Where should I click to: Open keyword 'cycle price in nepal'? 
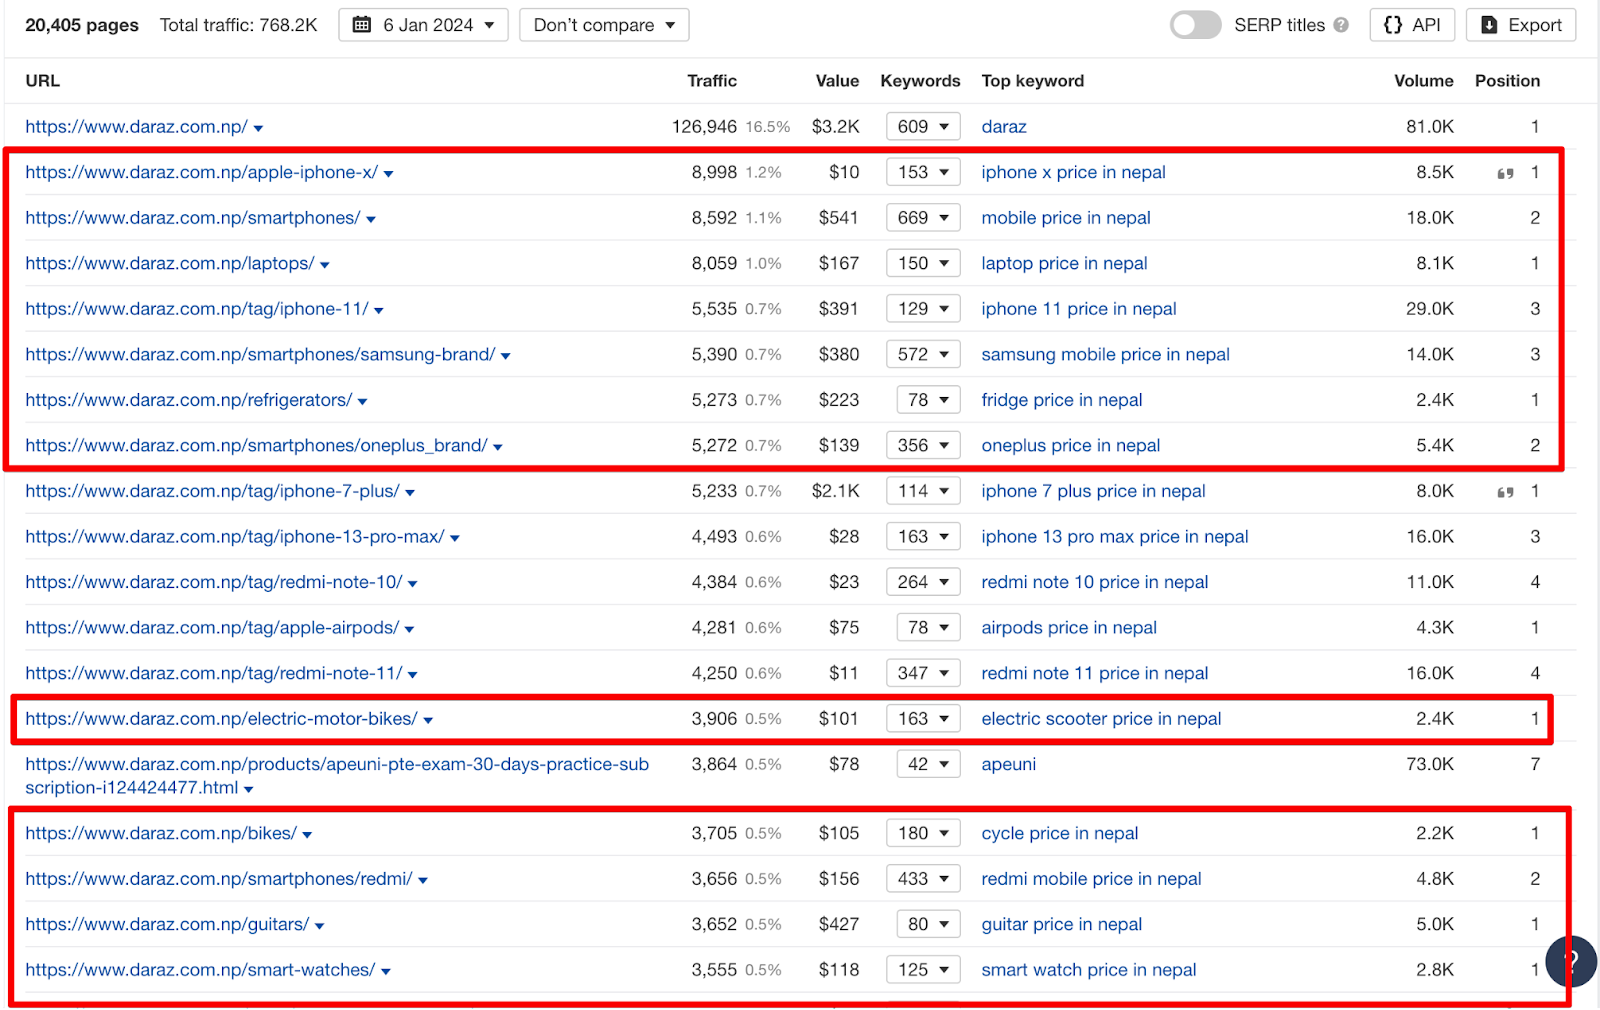point(1060,833)
